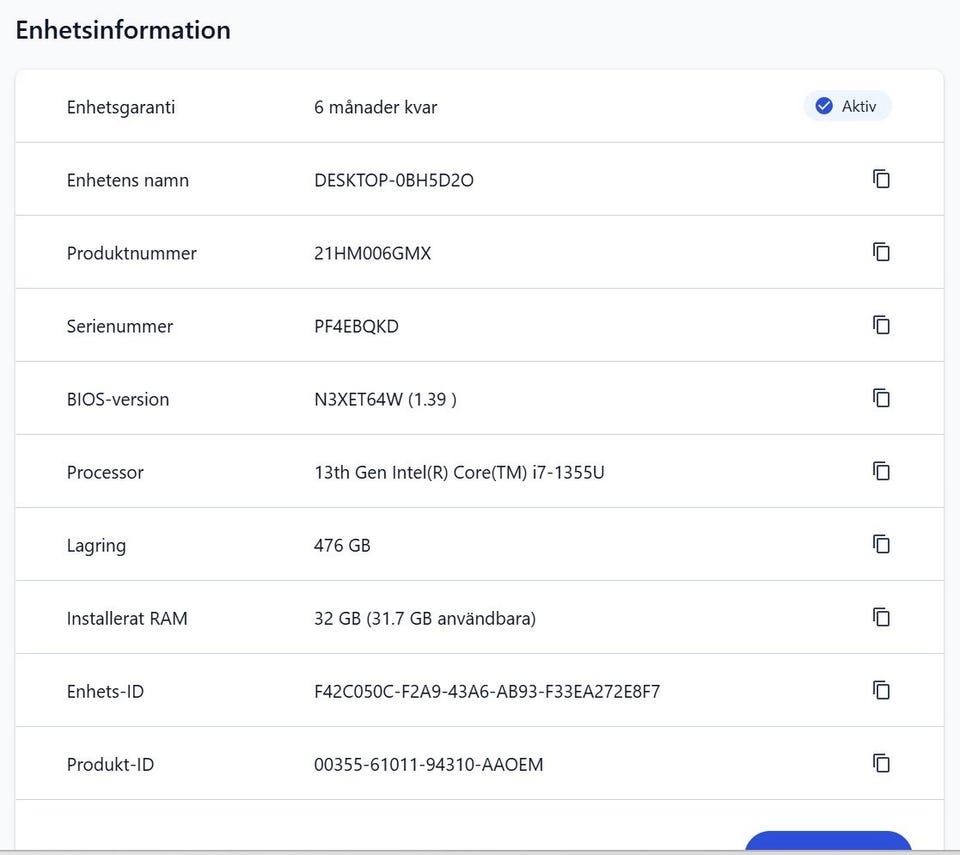
Task: Copy the Processor information
Action: [881, 471]
